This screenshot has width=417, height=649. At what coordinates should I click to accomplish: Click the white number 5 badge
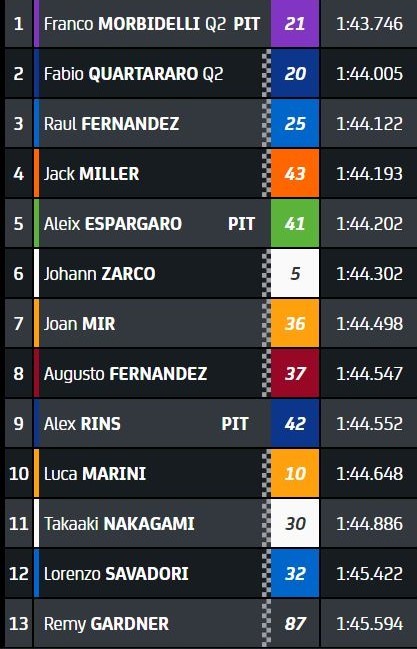[x=295, y=274]
